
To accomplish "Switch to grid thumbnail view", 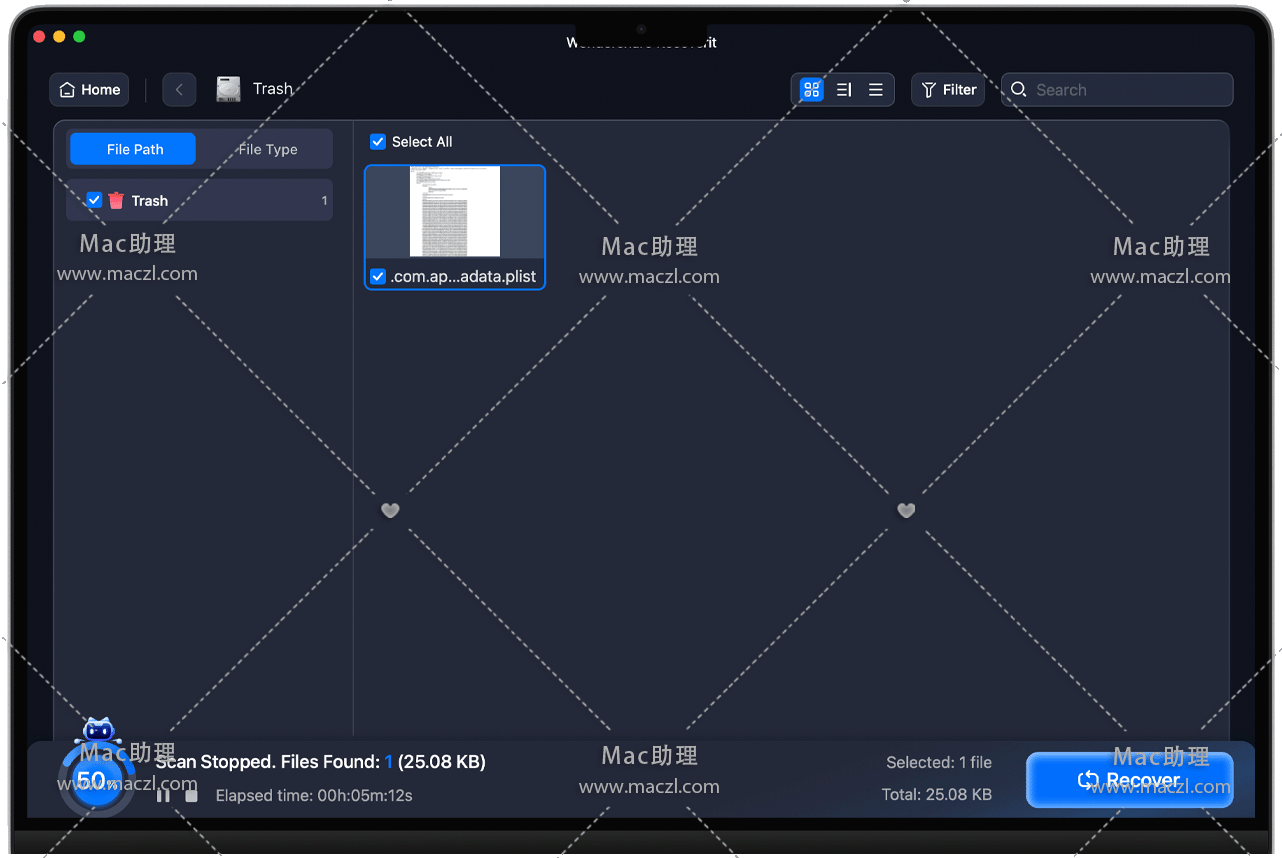I will [x=812, y=90].
